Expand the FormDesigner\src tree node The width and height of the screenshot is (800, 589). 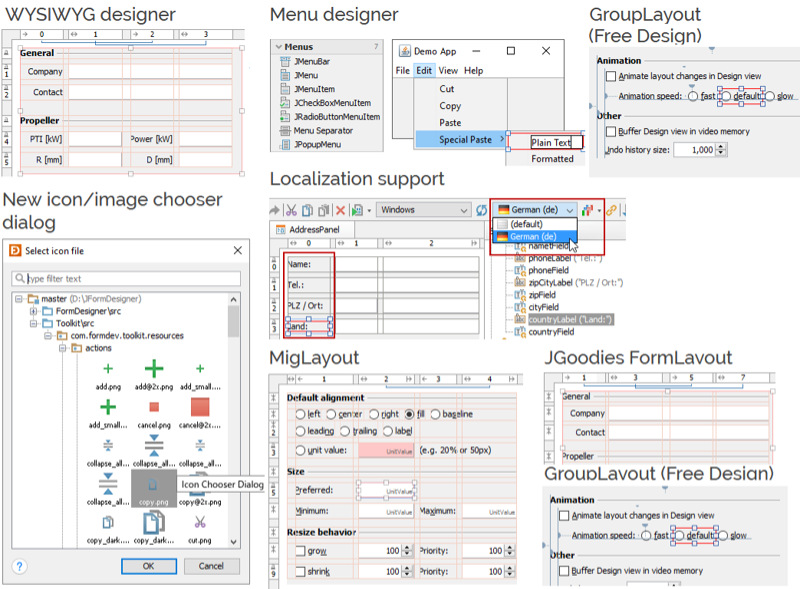coord(33,311)
